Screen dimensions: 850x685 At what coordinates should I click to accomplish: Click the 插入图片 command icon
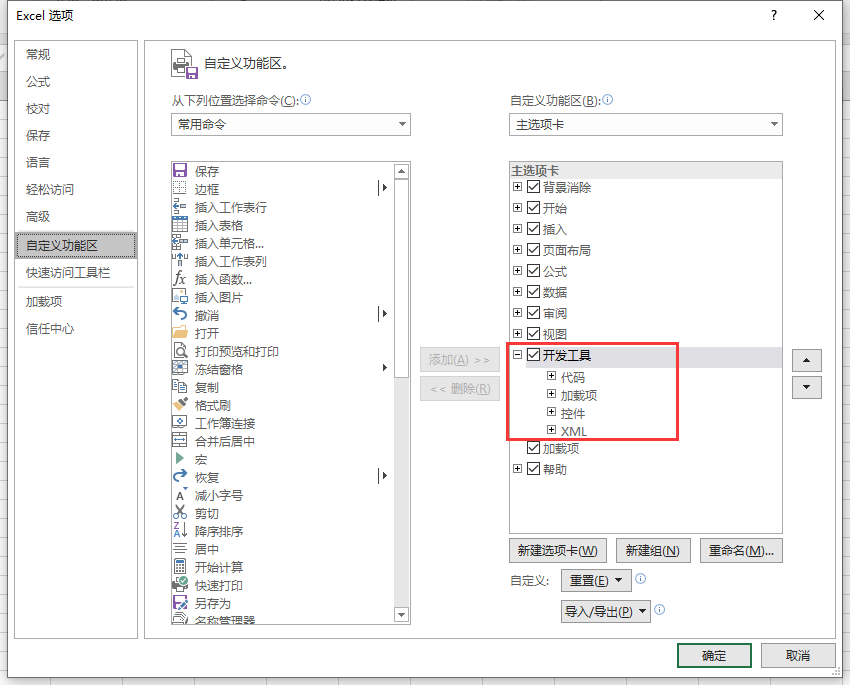click(x=180, y=297)
